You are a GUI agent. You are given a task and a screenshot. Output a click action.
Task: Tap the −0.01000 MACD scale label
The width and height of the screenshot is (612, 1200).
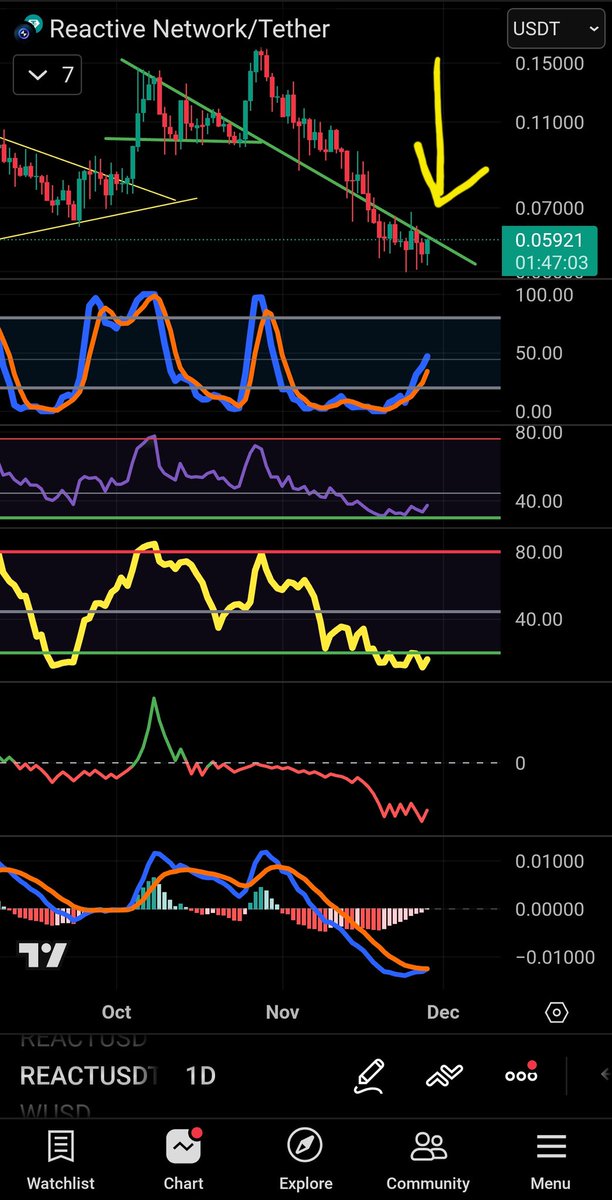[x=555, y=957]
